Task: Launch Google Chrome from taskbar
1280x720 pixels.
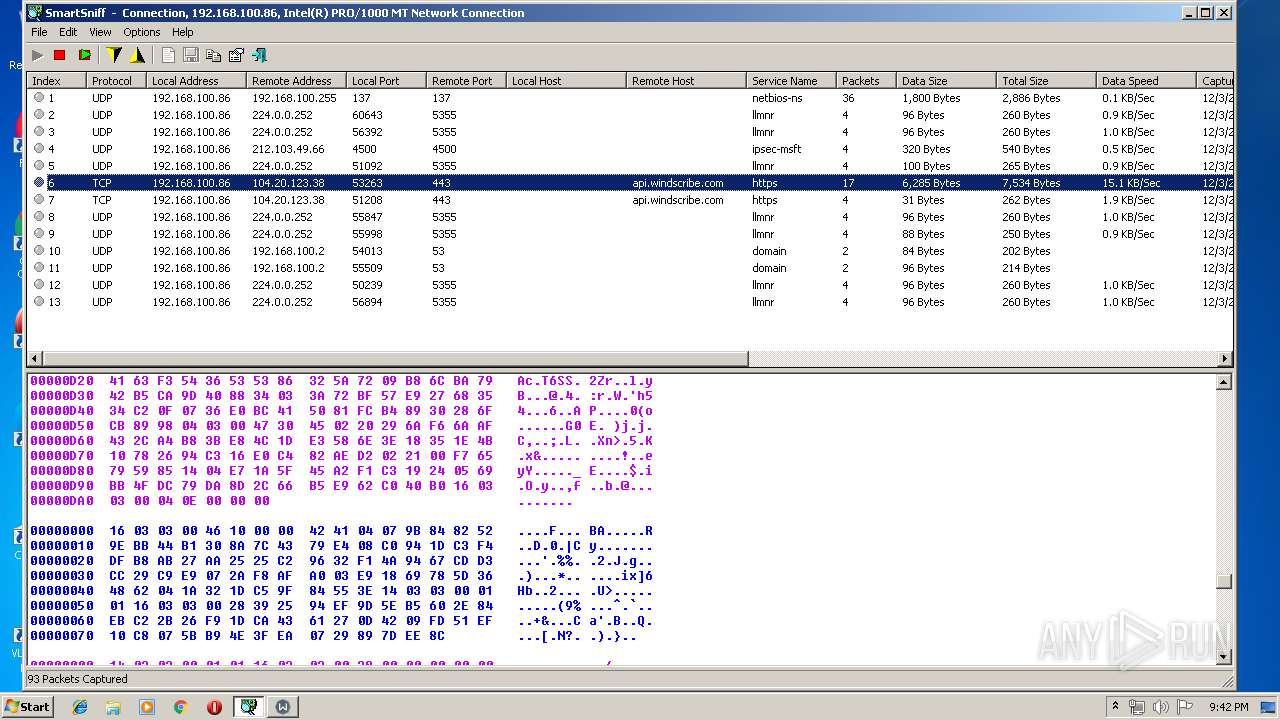Action: (181, 707)
